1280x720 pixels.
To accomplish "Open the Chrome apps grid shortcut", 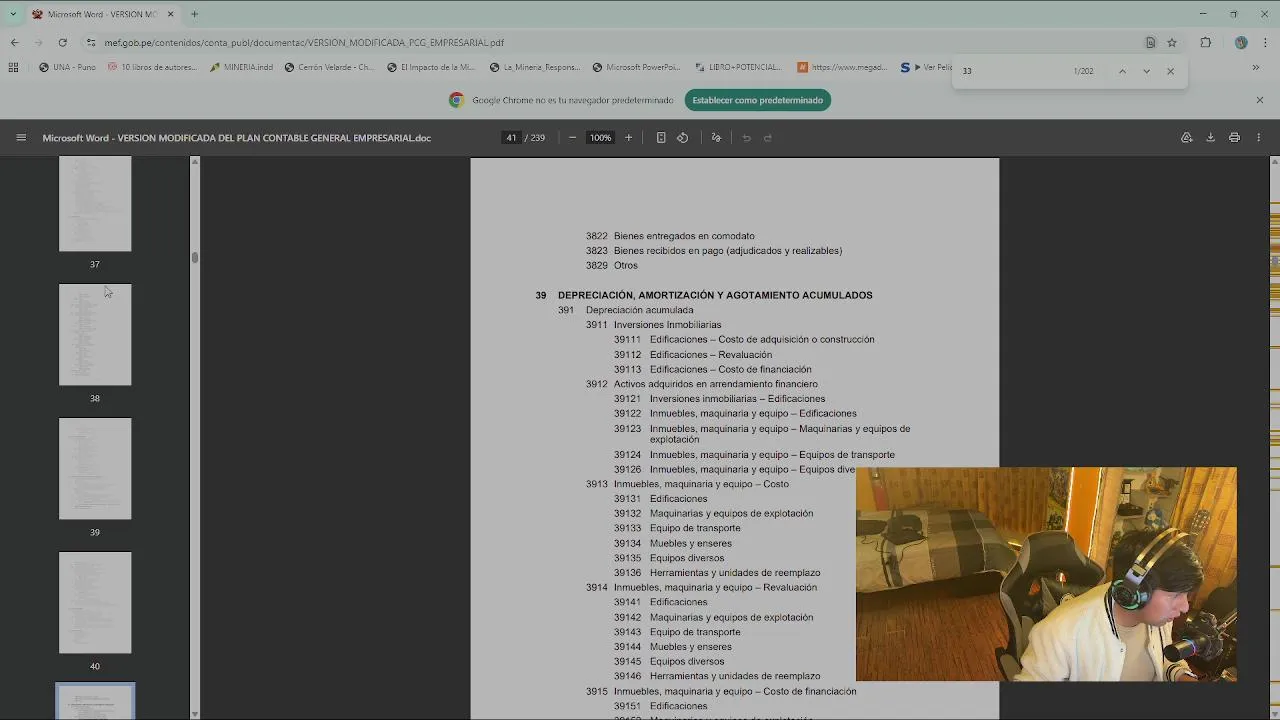I will [13, 67].
